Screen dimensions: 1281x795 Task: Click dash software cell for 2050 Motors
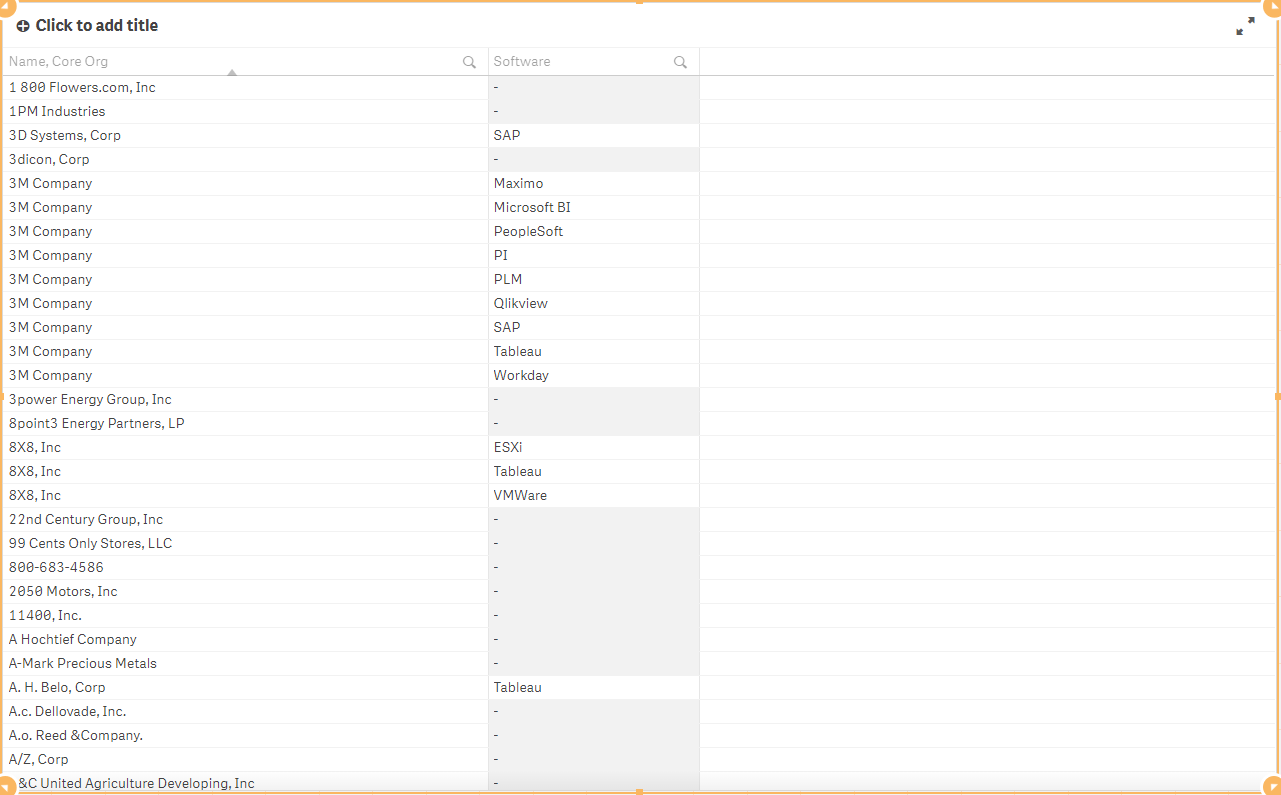[x=594, y=591]
